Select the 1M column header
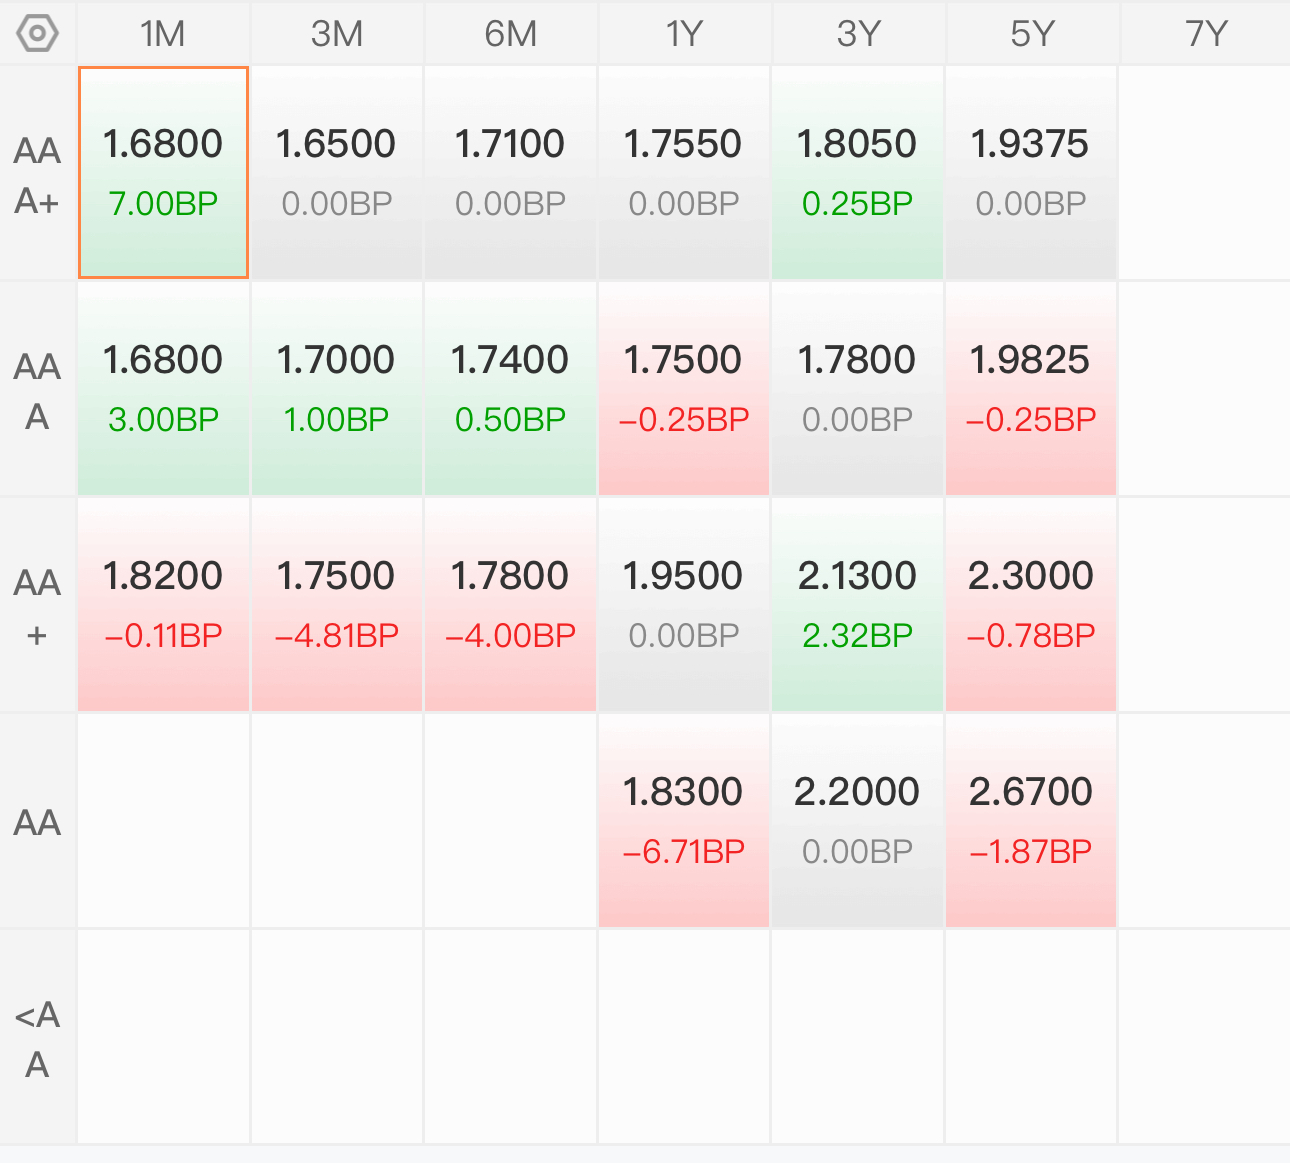 pyautogui.click(x=163, y=34)
